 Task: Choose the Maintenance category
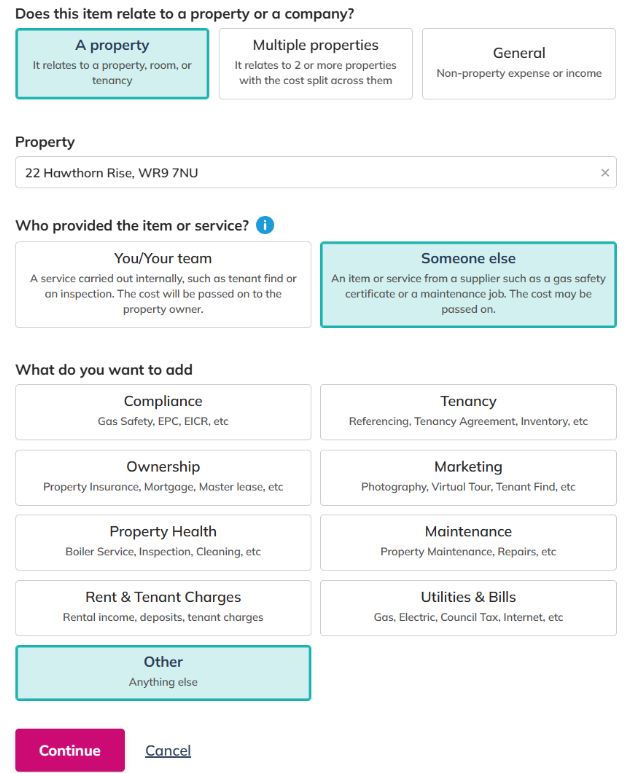(468, 543)
